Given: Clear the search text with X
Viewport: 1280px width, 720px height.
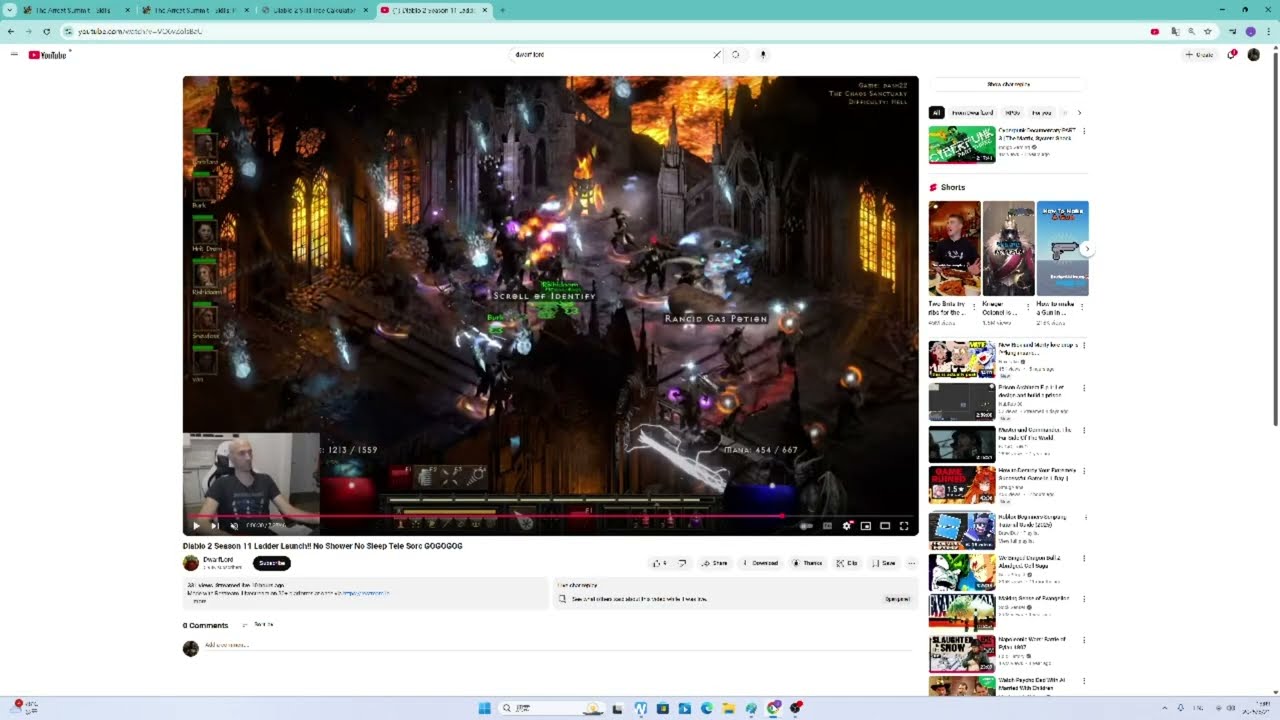Looking at the screenshot, I should coord(717,54).
